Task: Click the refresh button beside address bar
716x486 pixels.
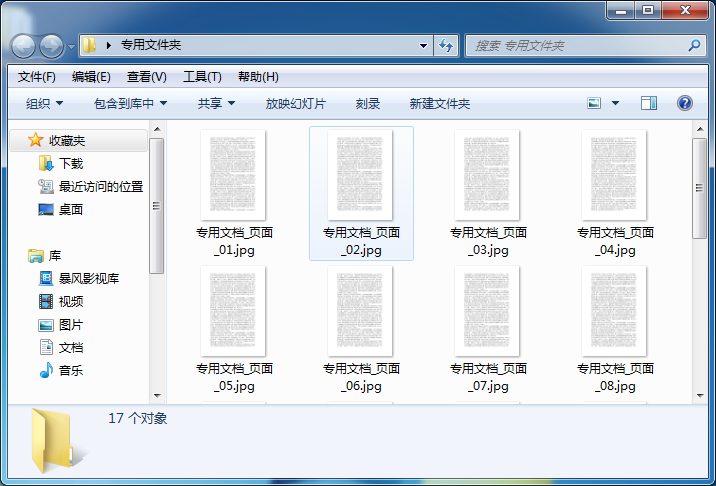Action: click(446, 45)
